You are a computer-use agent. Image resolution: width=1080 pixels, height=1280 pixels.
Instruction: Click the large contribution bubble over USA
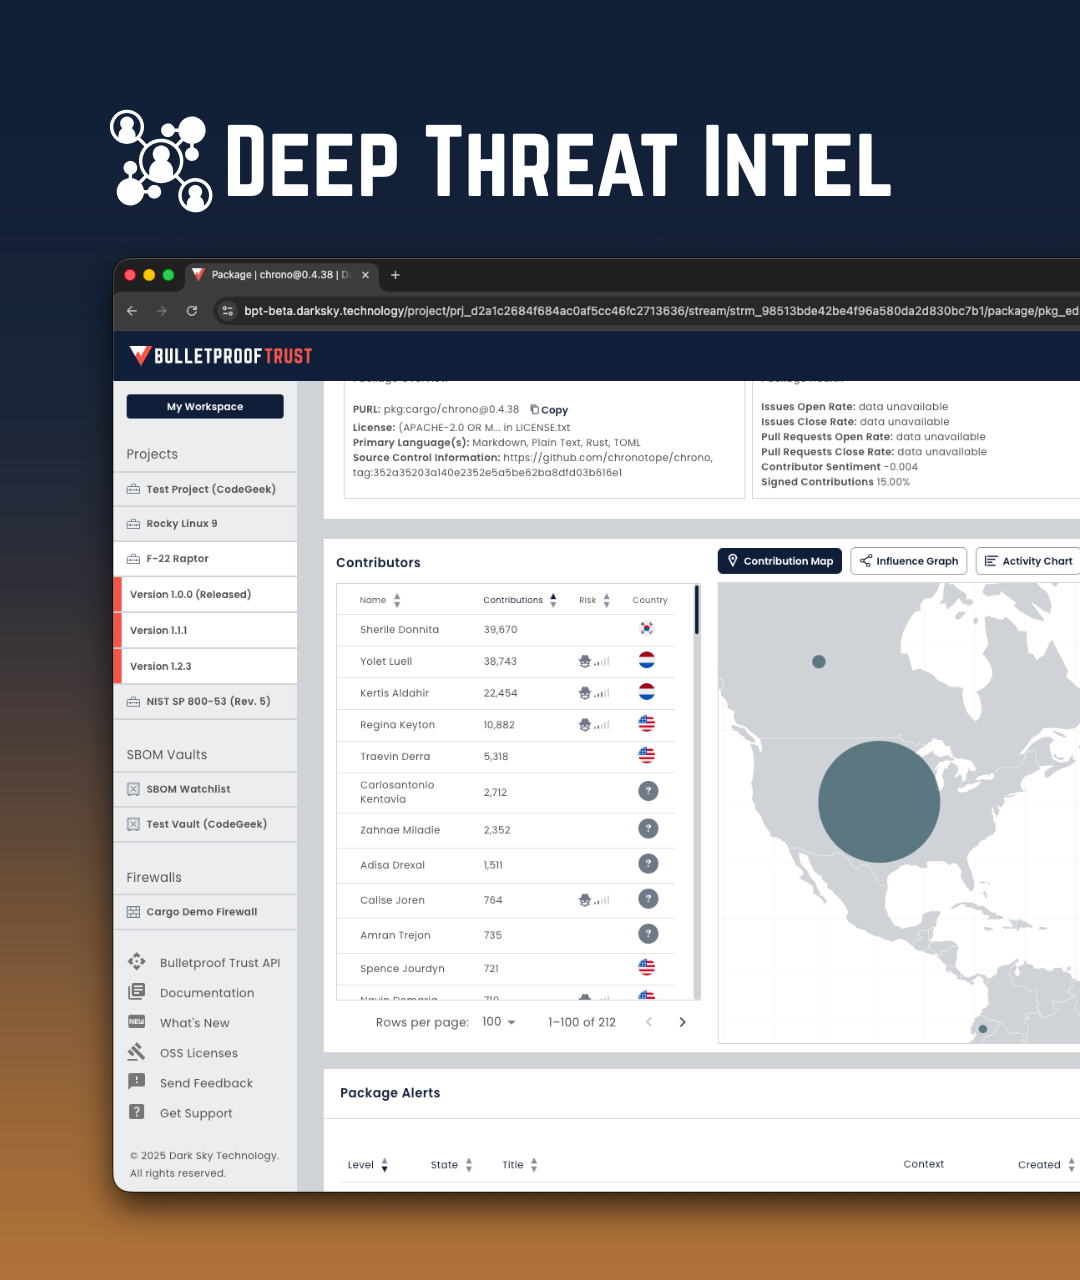[879, 802]
